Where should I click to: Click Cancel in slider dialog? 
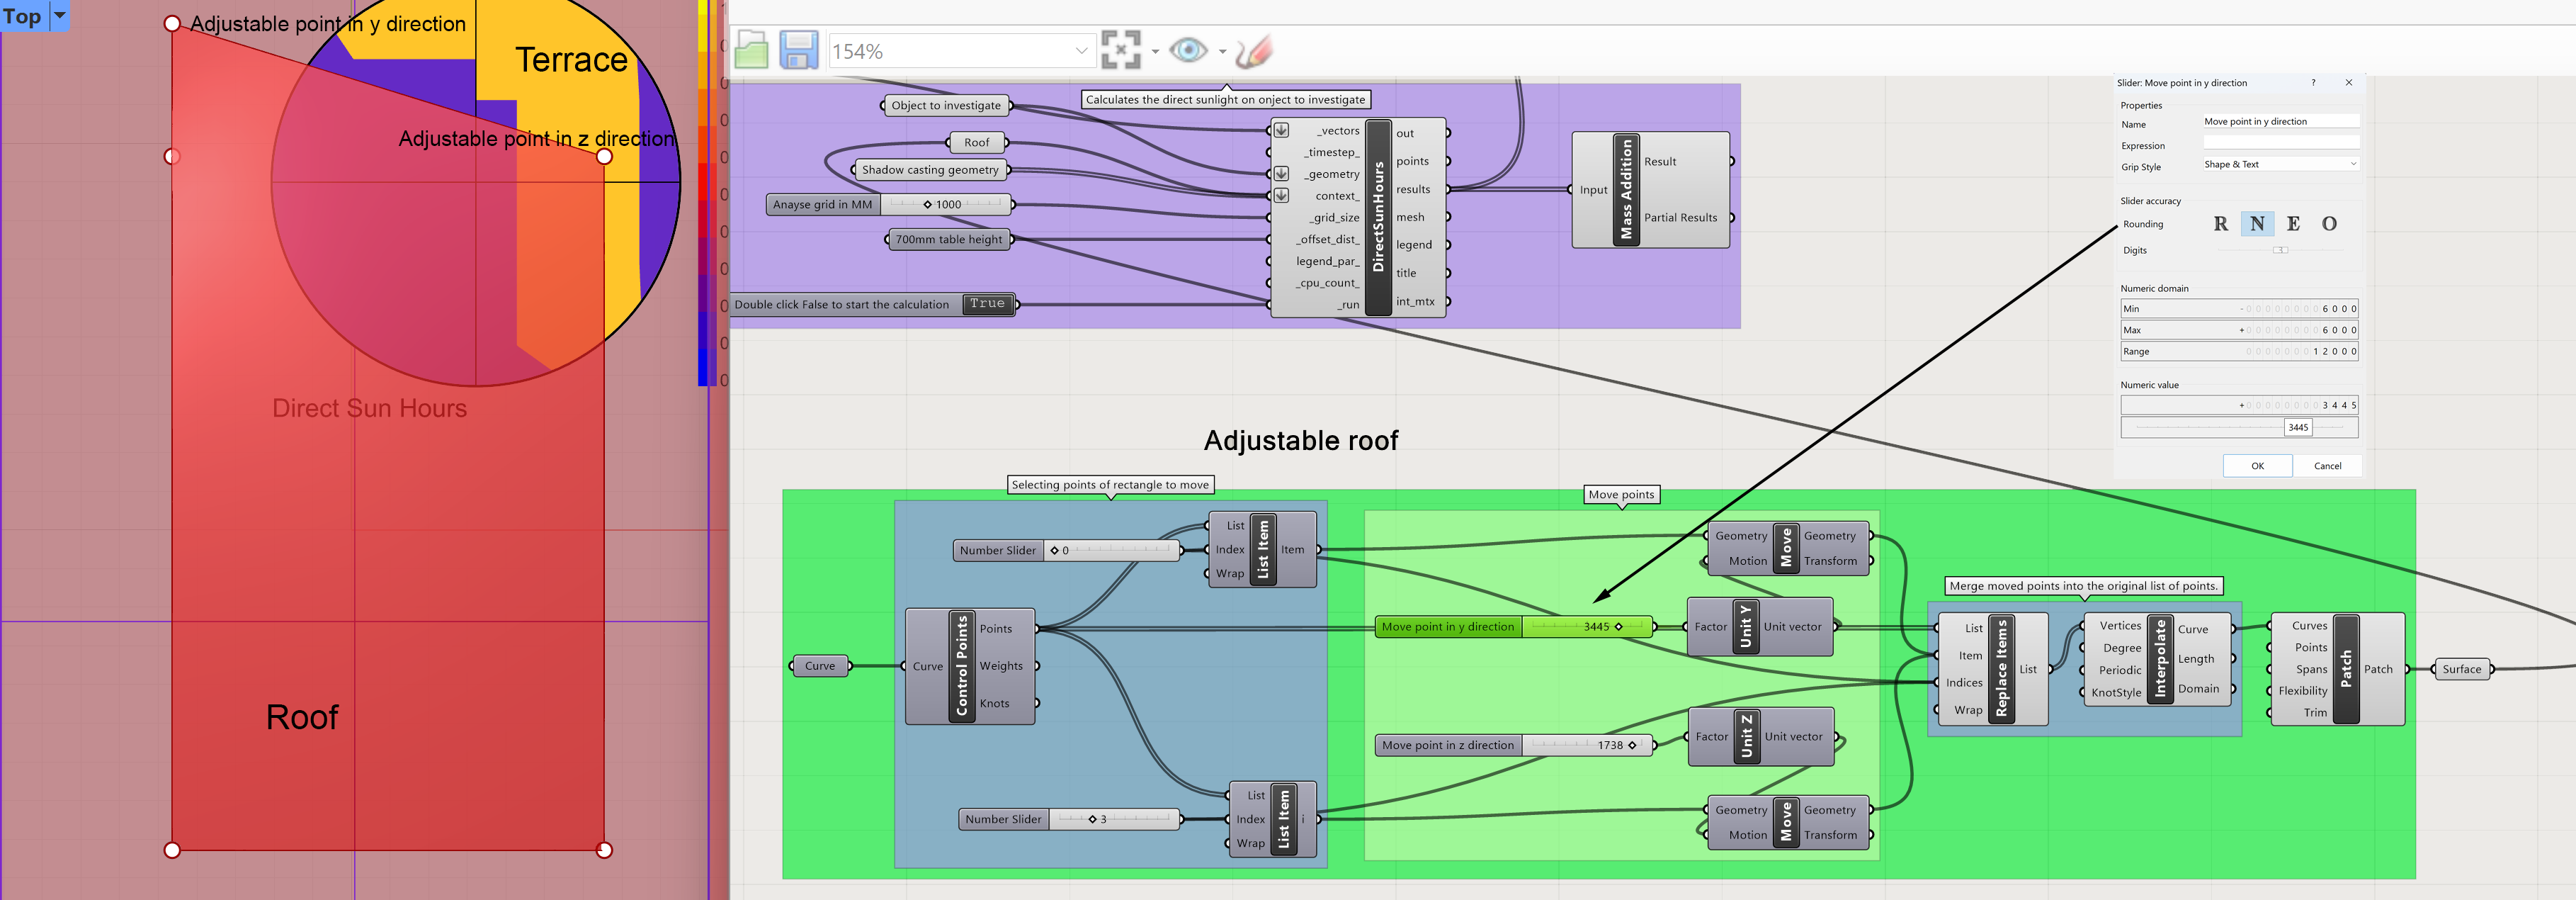(x=2327, y=466)
